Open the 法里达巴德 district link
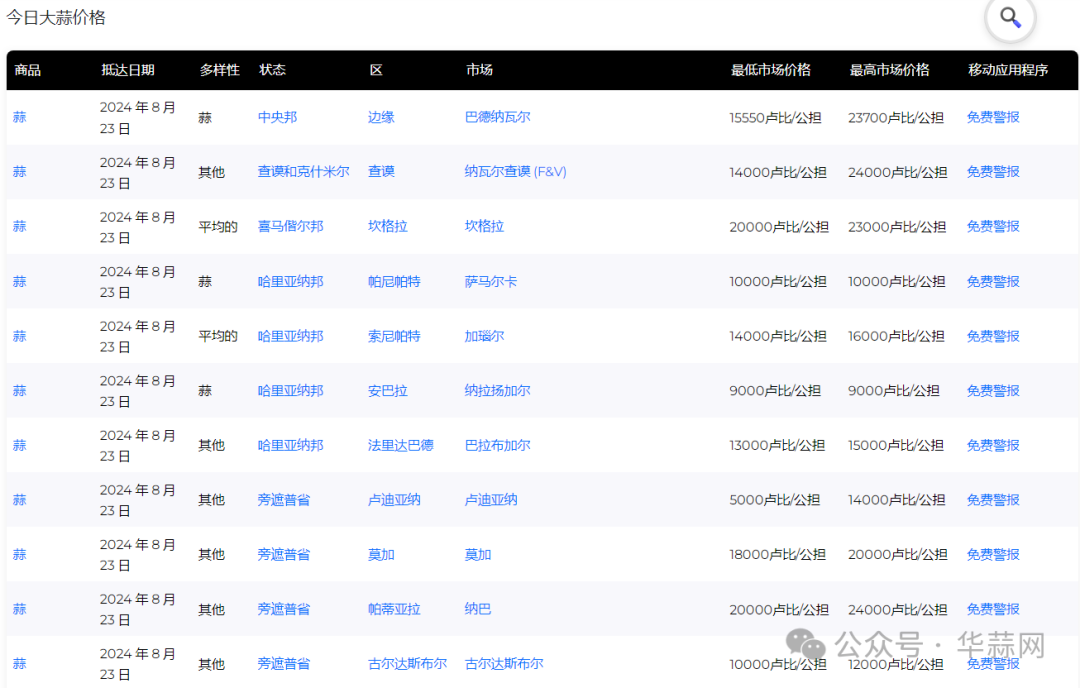This screenshot has width=1080, height=688. pyautogui.click(x=400, y=445)
